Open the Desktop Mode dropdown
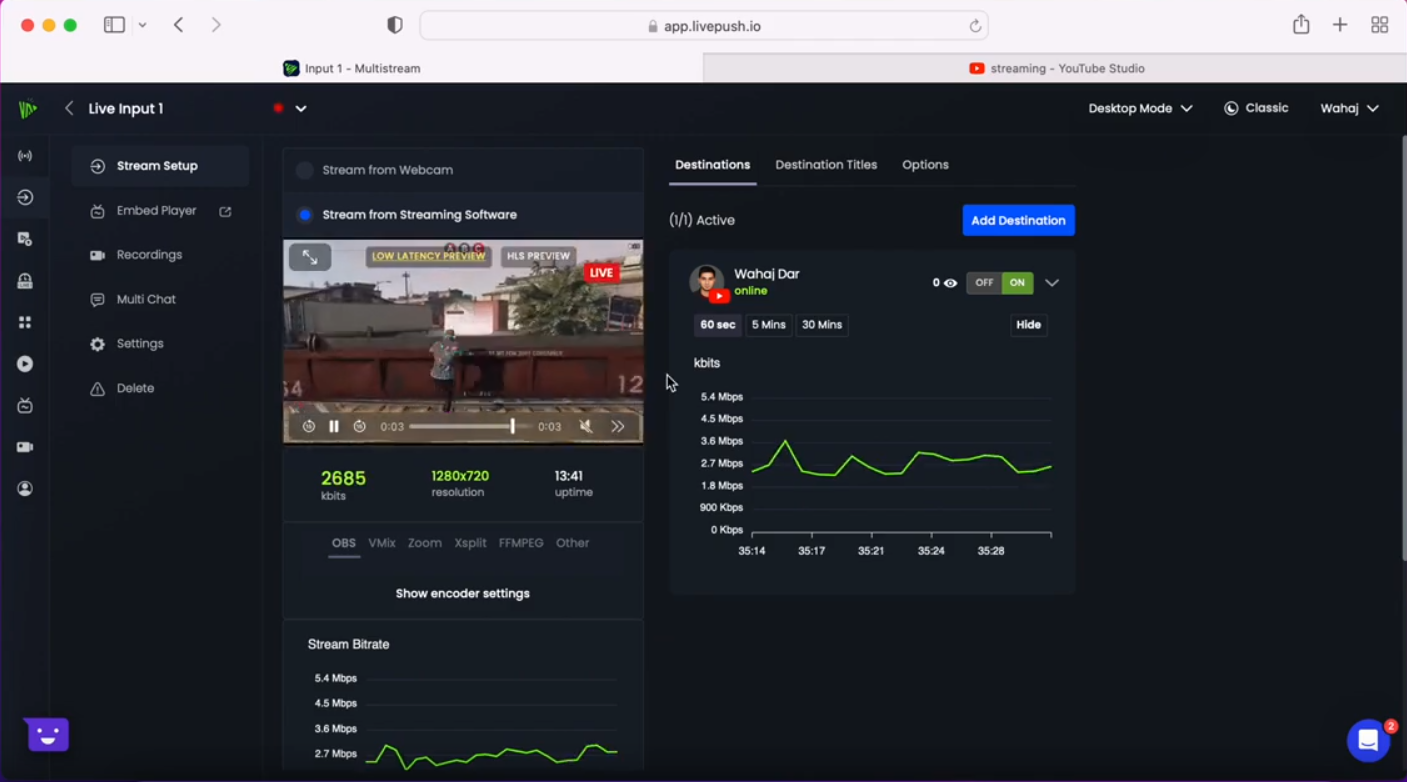 point(1140,108)
